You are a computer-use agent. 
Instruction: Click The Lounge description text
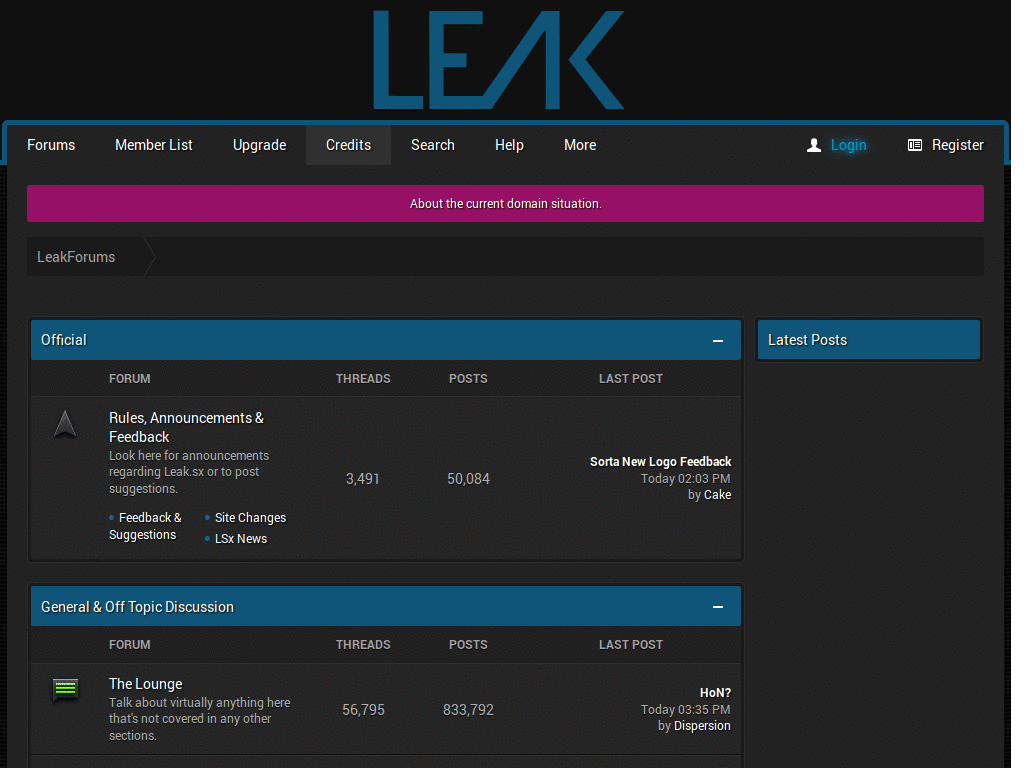(x=199, y=719)
